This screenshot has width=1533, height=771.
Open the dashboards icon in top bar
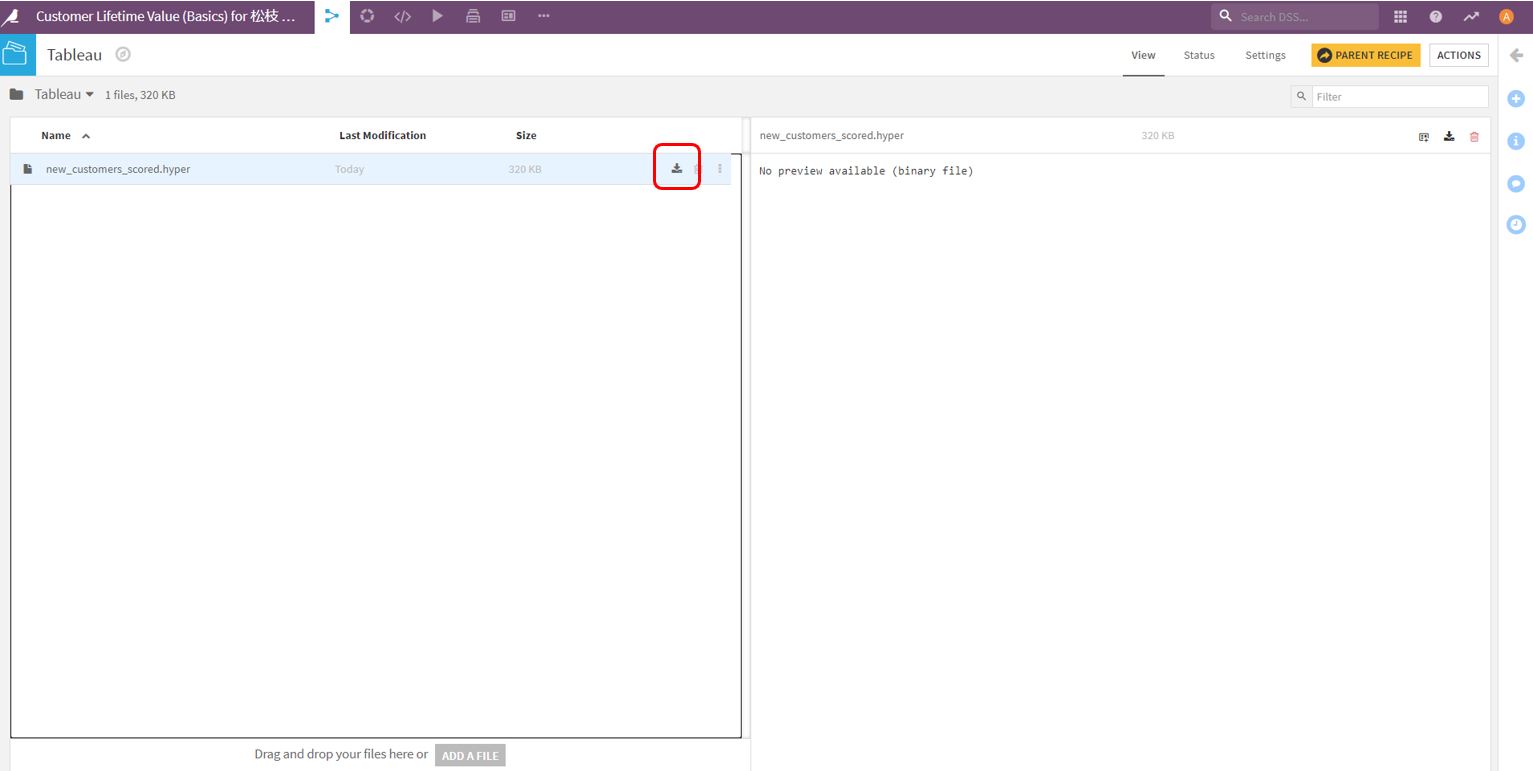(508, 16)
